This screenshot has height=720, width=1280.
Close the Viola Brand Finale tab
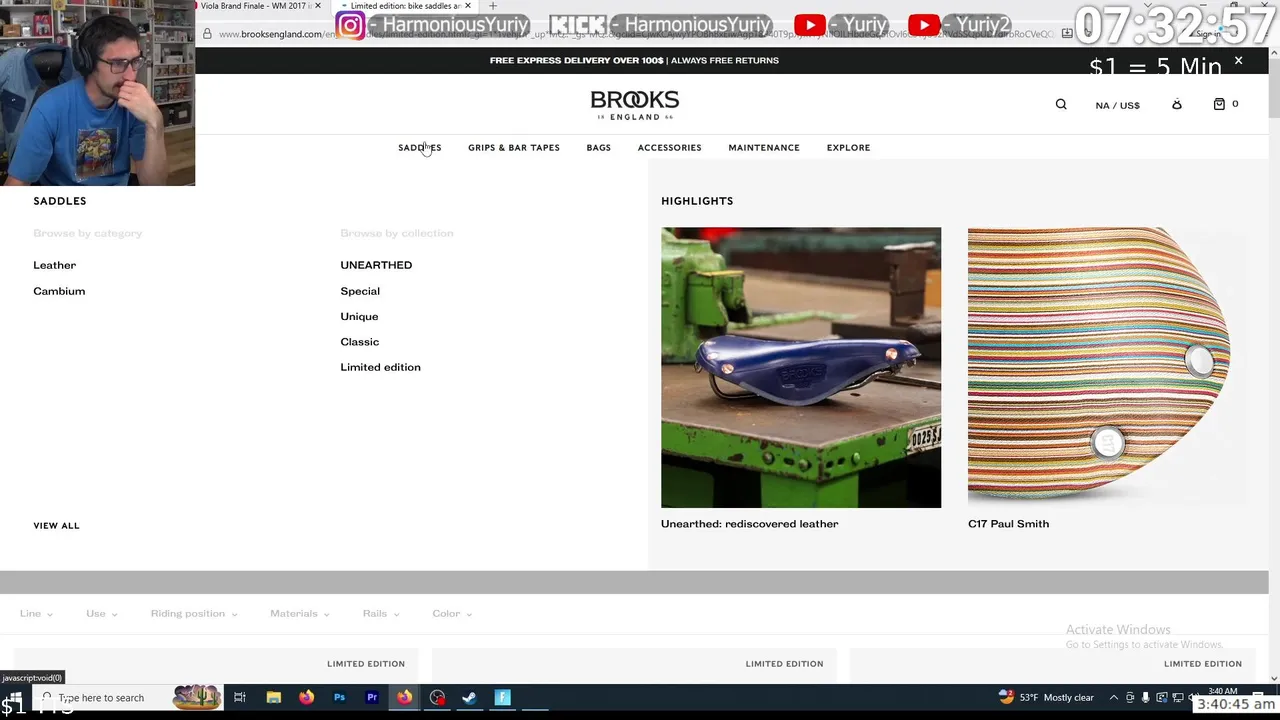[x=318, y=6]
